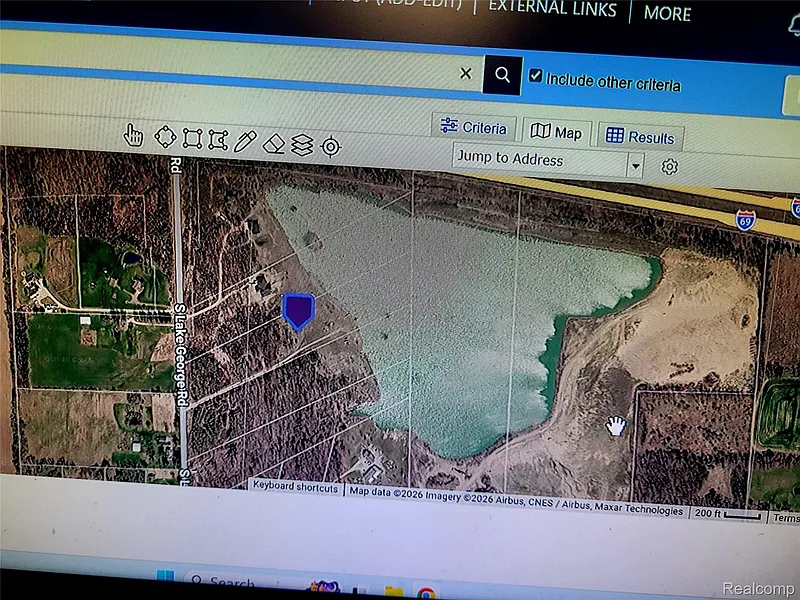Image resolution: width=800 pixels, height=600 pixels.
Task: Open the EXTERNAL LINKS menu
Action: click(x=554, y=7)
